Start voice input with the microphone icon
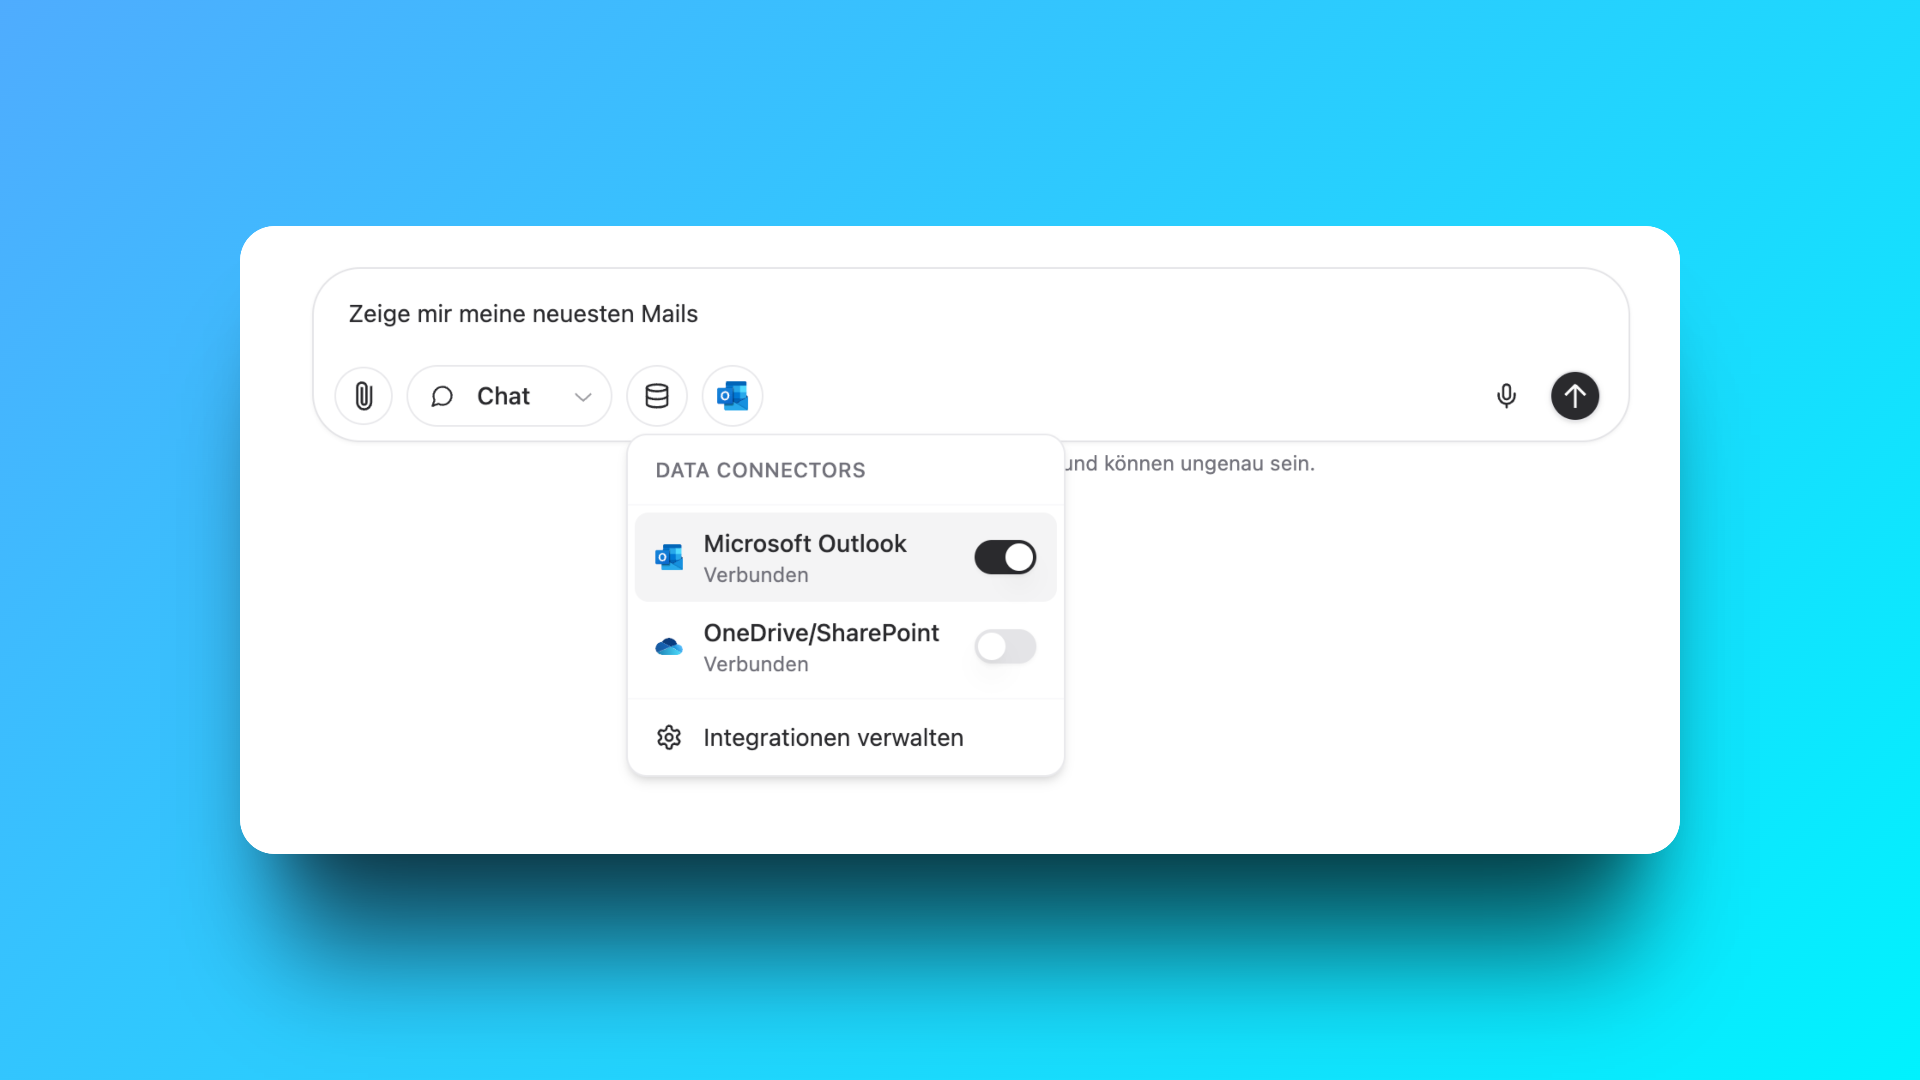Viewport: 1920px width, 1080px height. tap(1506, 396)
